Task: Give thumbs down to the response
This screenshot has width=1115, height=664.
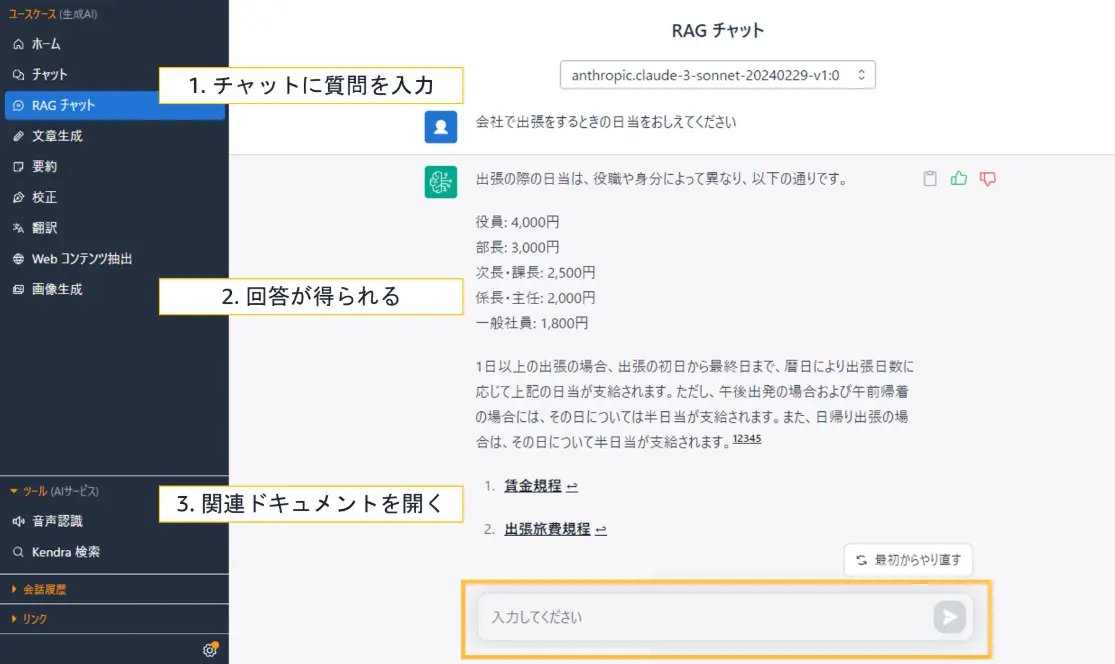Action: [988, 177]
